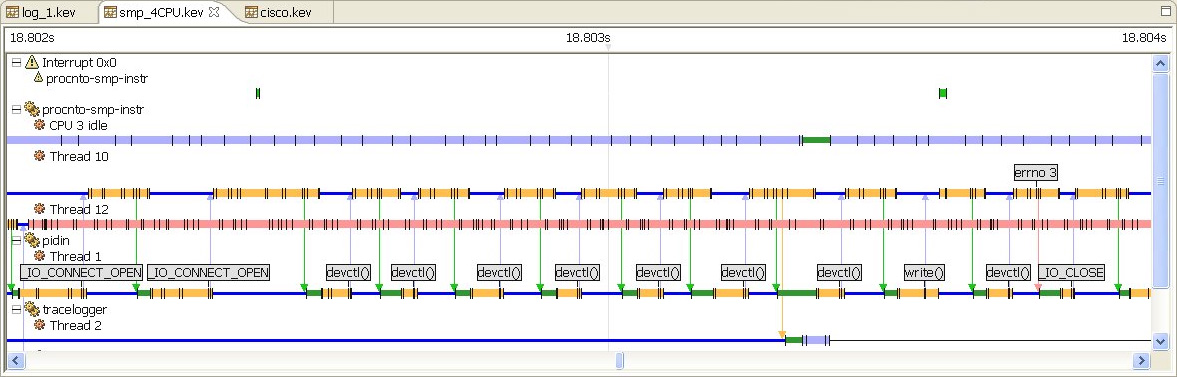
Task: Click the green segment on CPU 3 idle bar
Action: click(x=816, y=140)
